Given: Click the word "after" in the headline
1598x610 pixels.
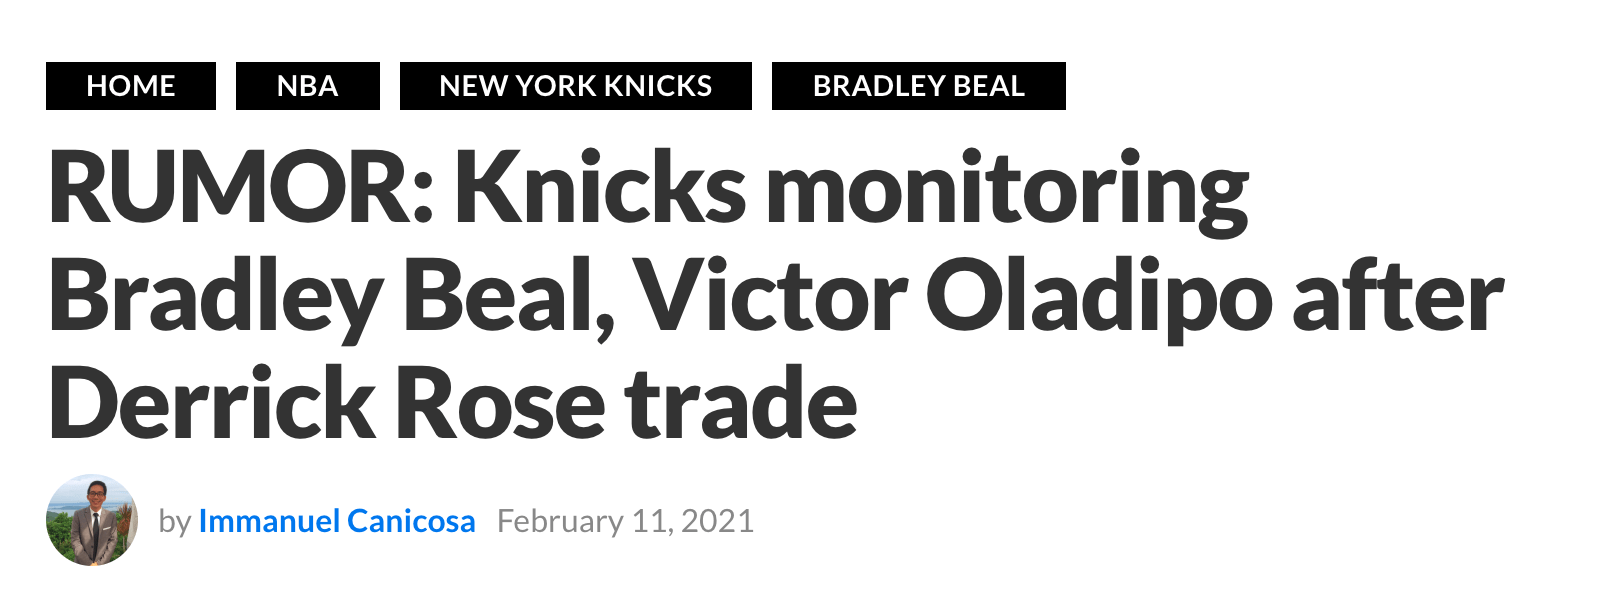Looking at the screenshot, I should (1398, 296).
